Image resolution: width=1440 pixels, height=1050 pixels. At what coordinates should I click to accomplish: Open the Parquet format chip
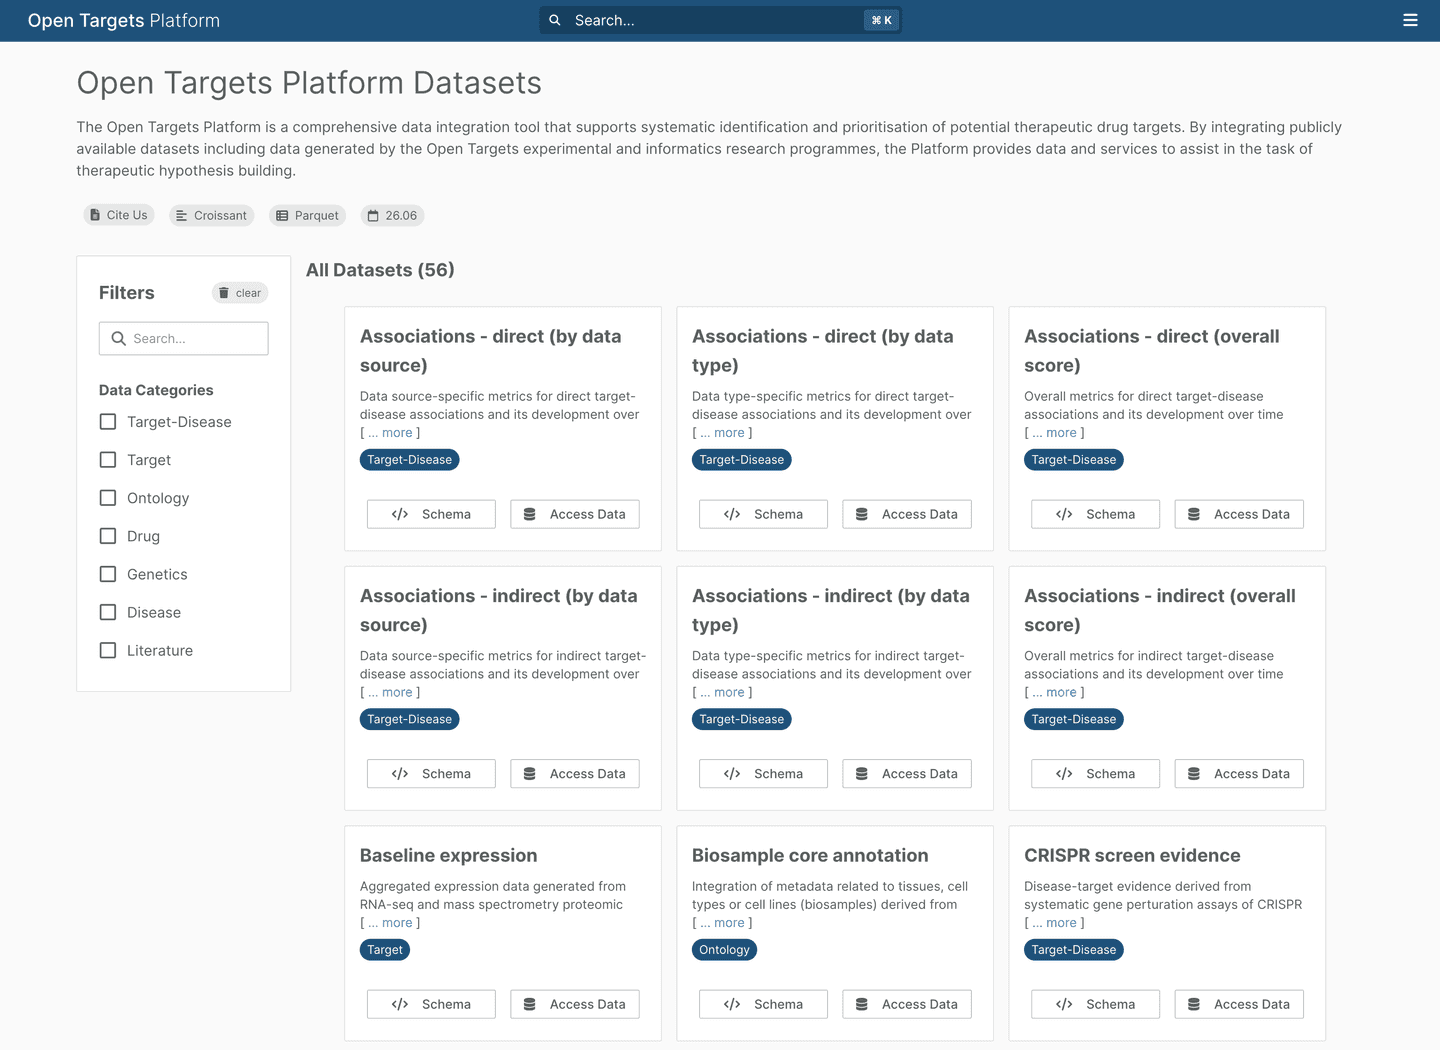pos(307,216)
